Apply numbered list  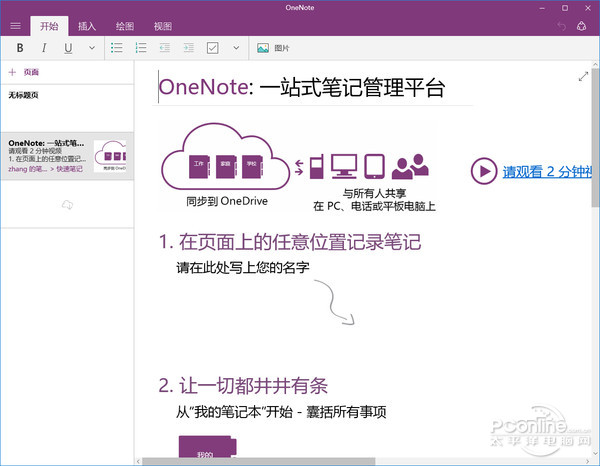pyautogui.click(x=141, y=48)
